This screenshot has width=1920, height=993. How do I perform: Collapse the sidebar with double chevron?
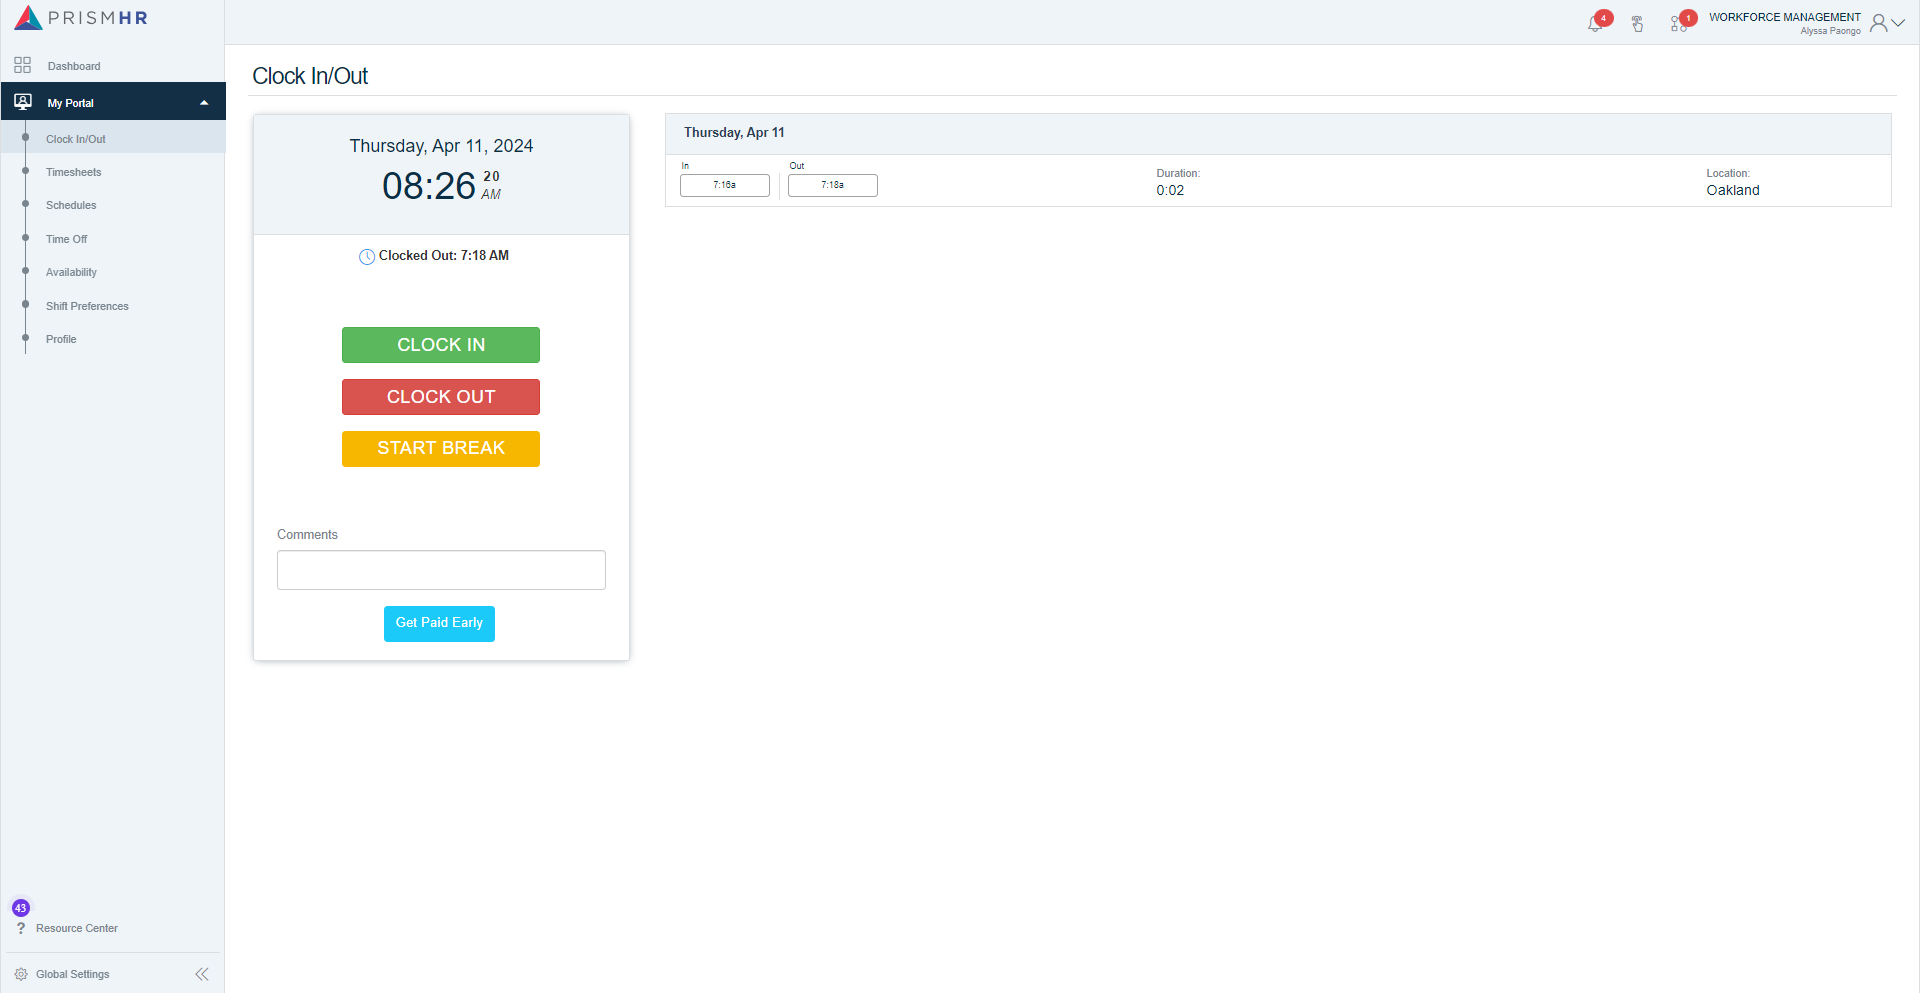[x=202, y=973]
